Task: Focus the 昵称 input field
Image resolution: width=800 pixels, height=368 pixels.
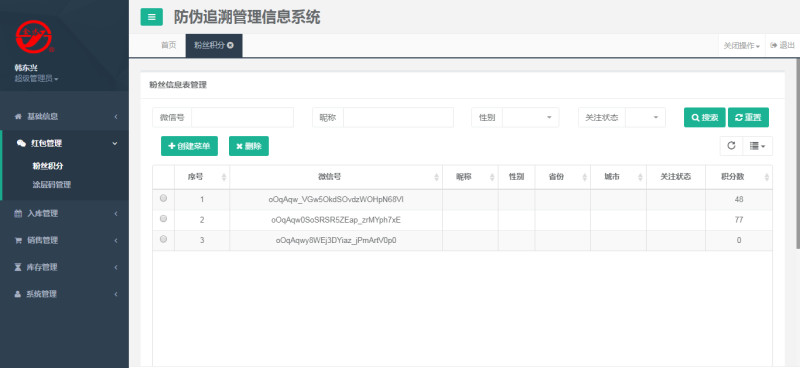Action: (398, 117)
